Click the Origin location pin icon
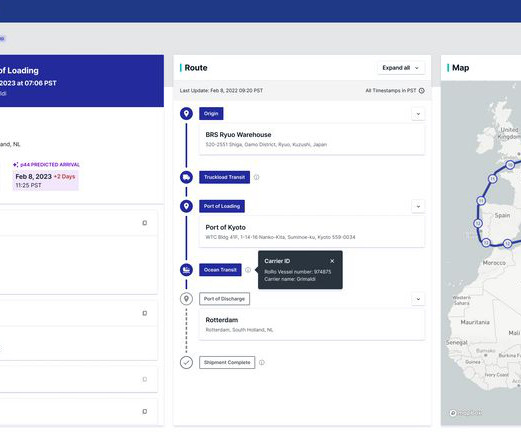 point(186,114)
